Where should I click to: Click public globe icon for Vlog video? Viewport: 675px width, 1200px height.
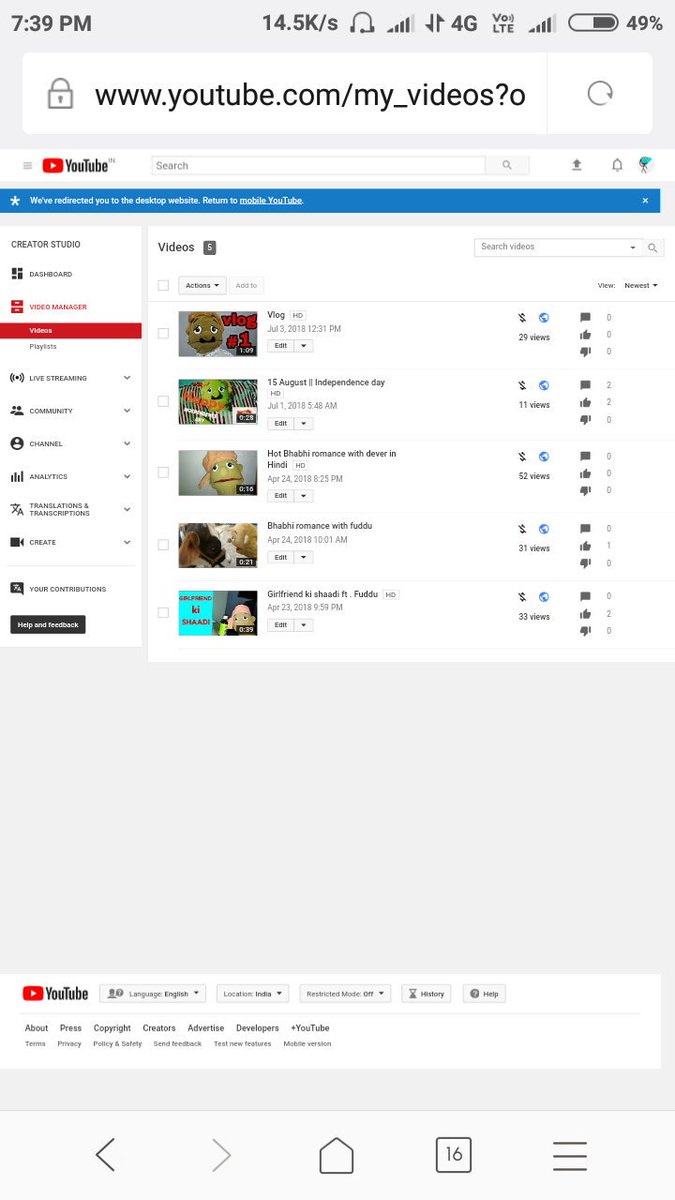click(x=543, y=317)
